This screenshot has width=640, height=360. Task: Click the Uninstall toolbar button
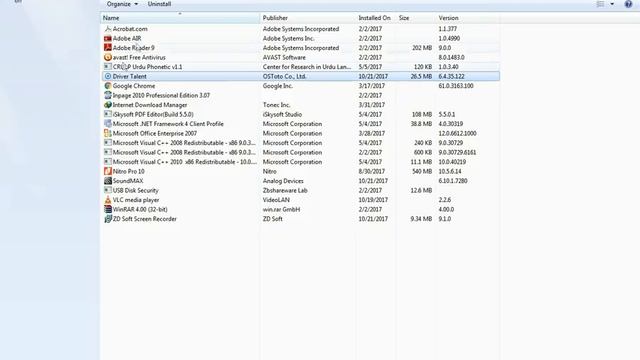[159, 4]
